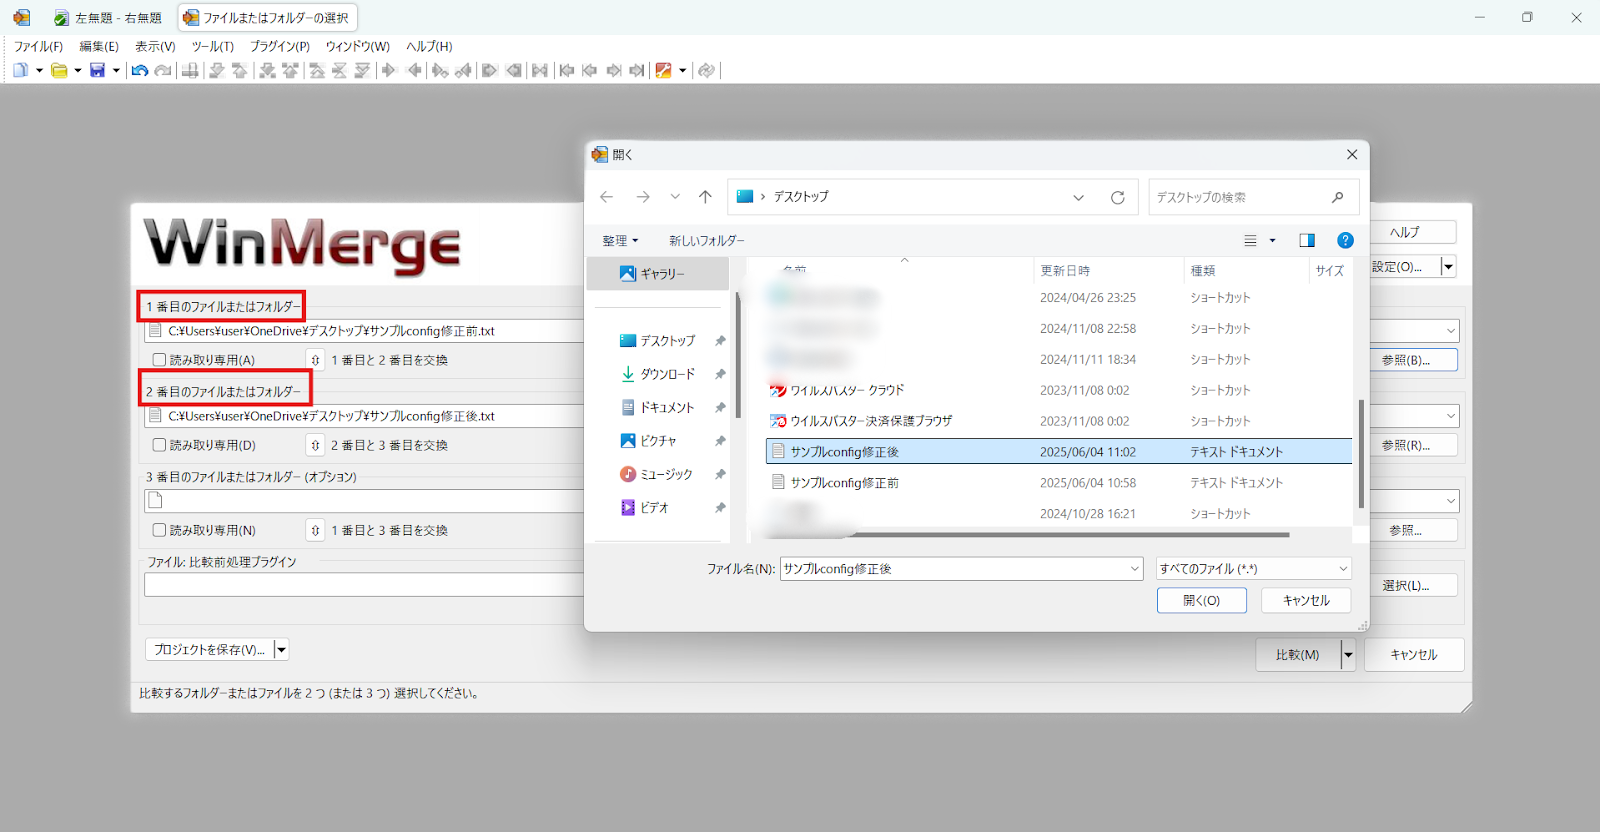Expand the address bar history chevron
The height and width of the screenshot is (832, 1600).
[1079, 197]
